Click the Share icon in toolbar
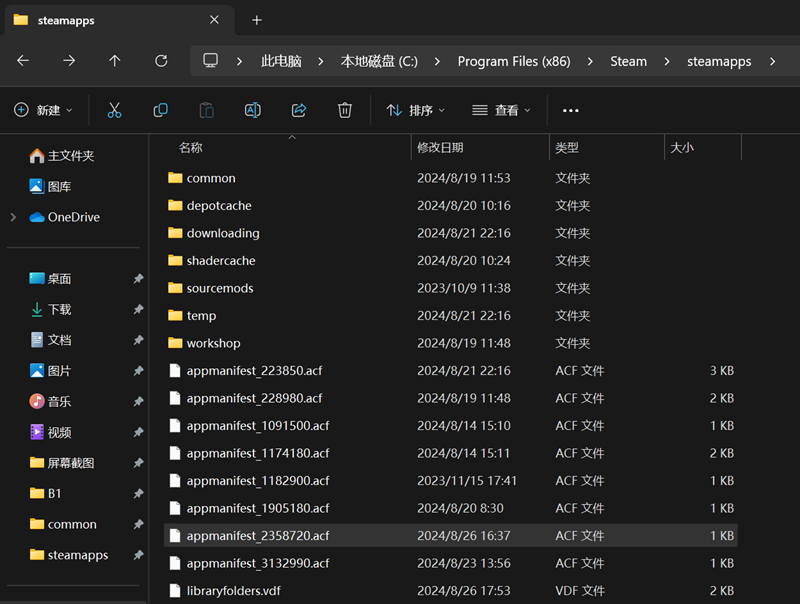The width and height of the screenshot is (800, 604). [x=299, y=110]
